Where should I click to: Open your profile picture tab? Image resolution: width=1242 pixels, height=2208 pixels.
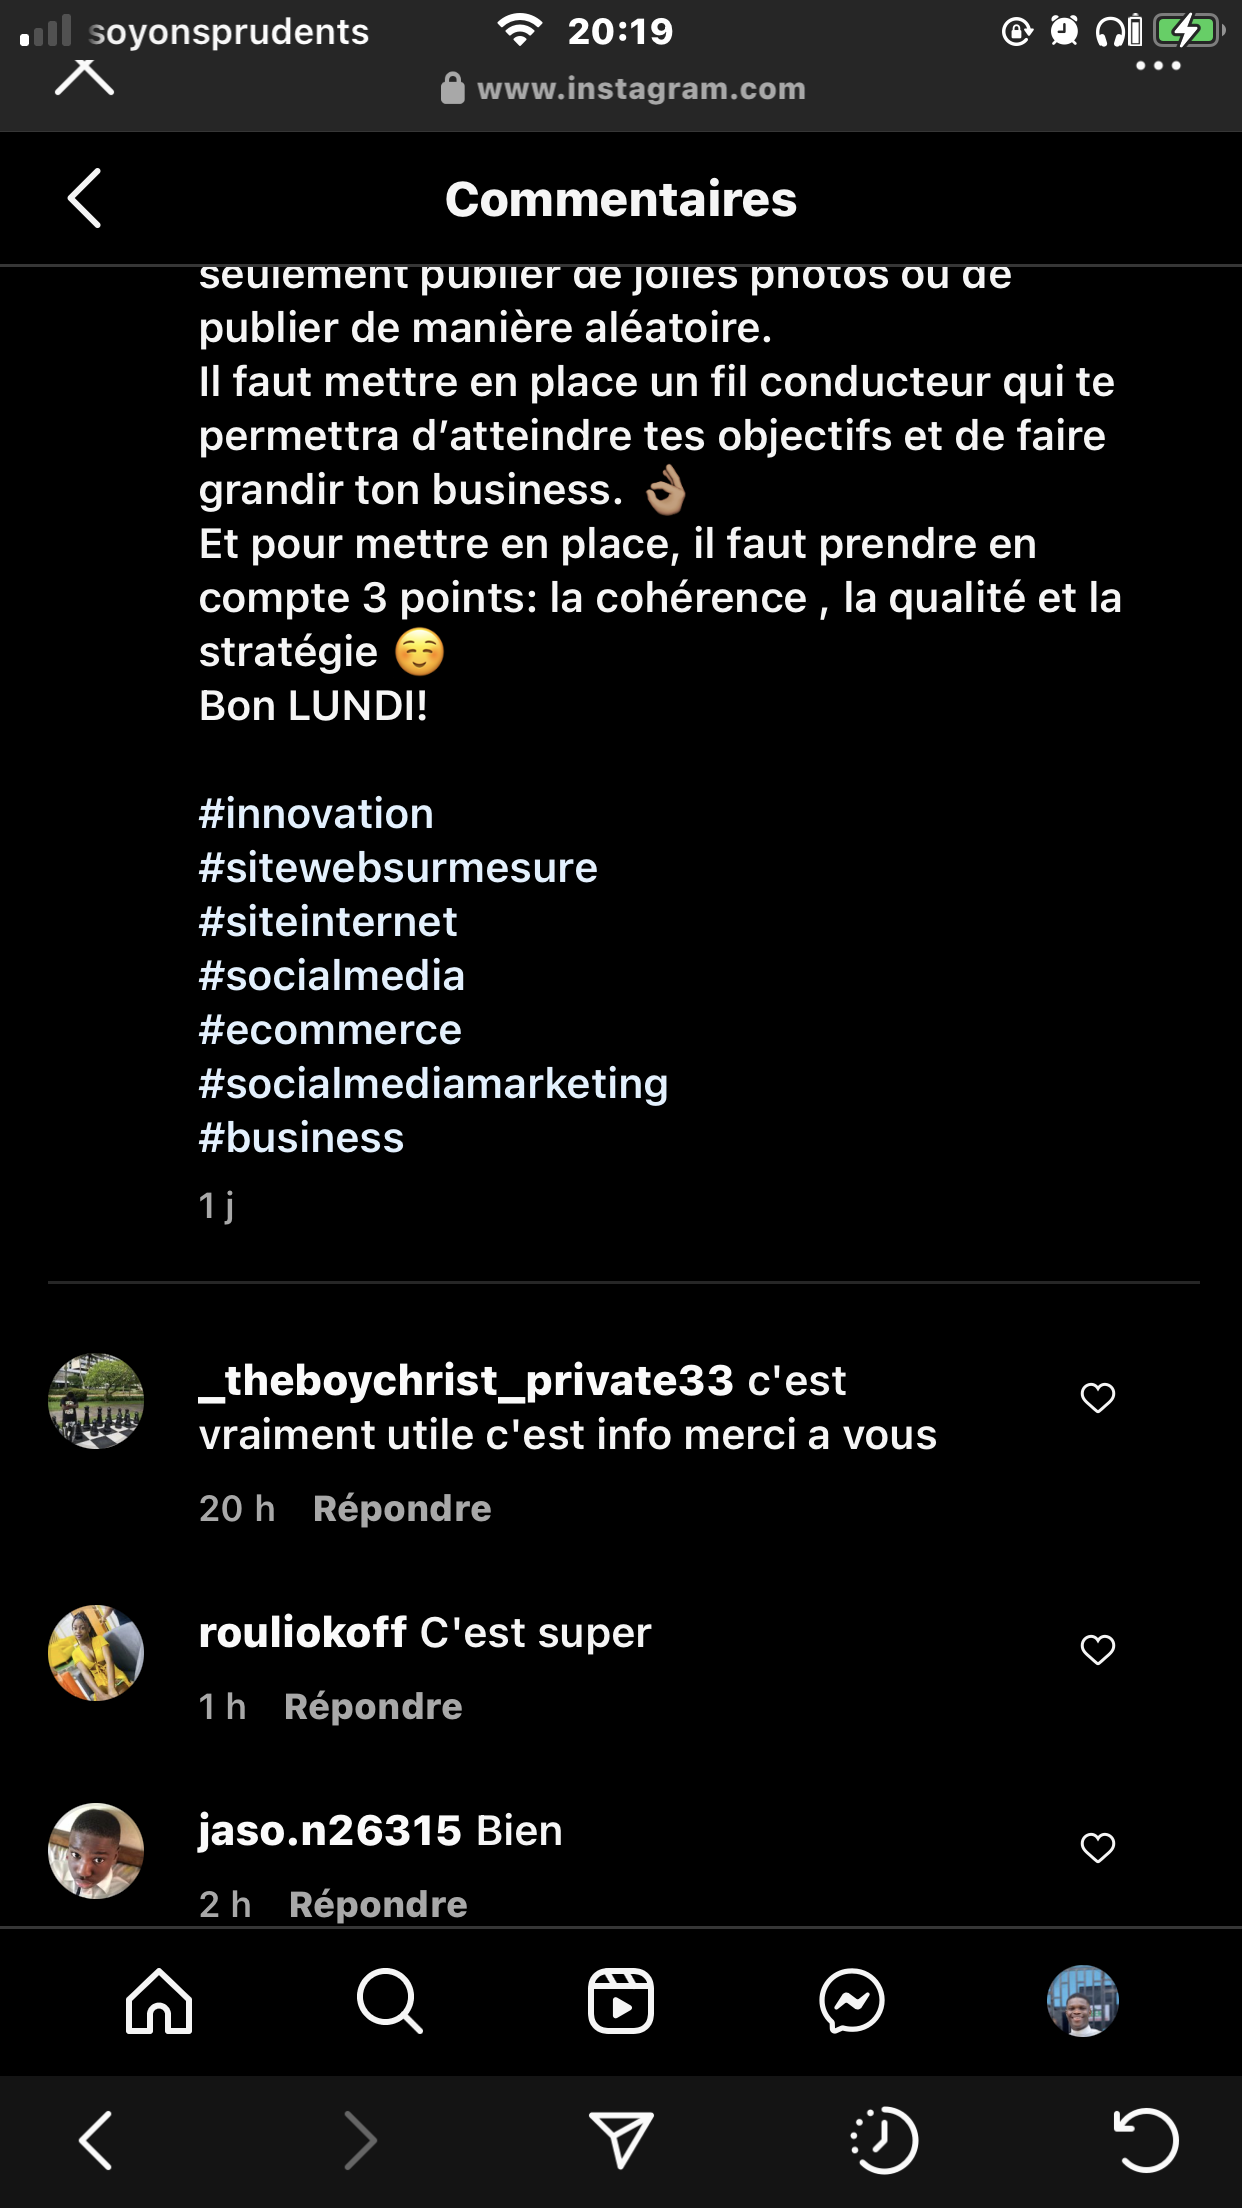point(1082,2001)
